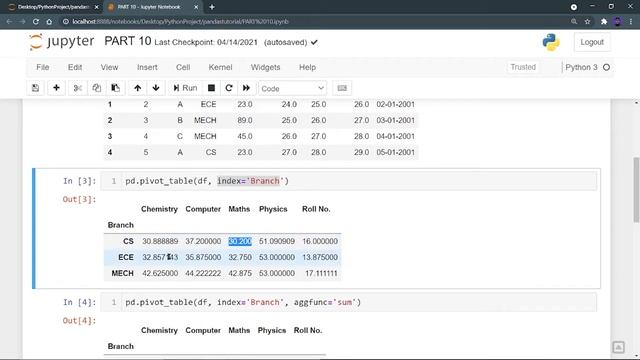Open the browser three-dot menu
640x360 pixels.
click(x=631, y=22)
